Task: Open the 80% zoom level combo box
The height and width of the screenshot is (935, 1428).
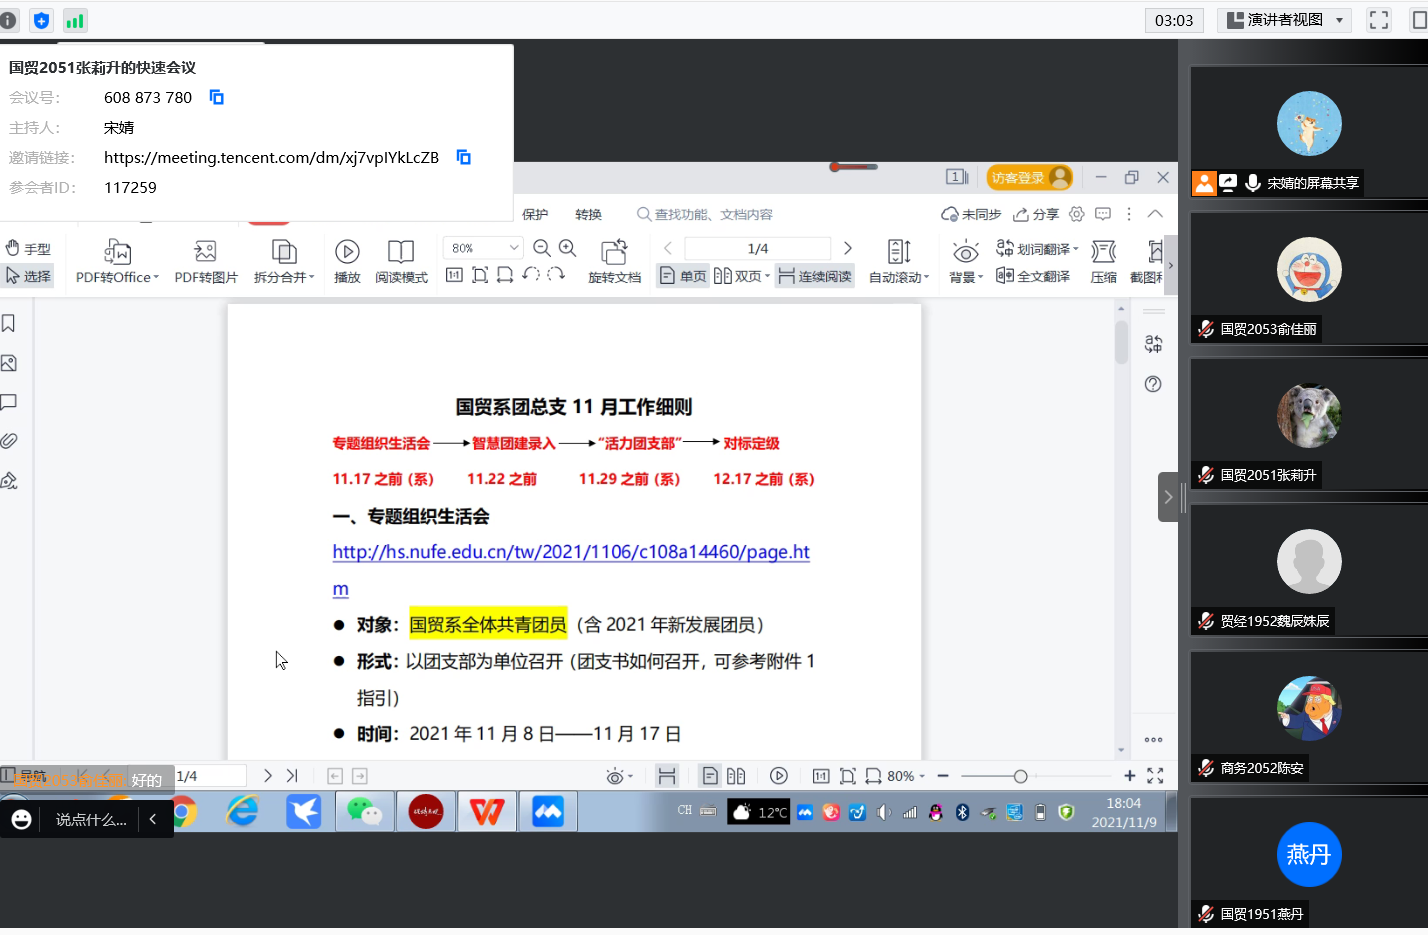Action: (483, 248)
